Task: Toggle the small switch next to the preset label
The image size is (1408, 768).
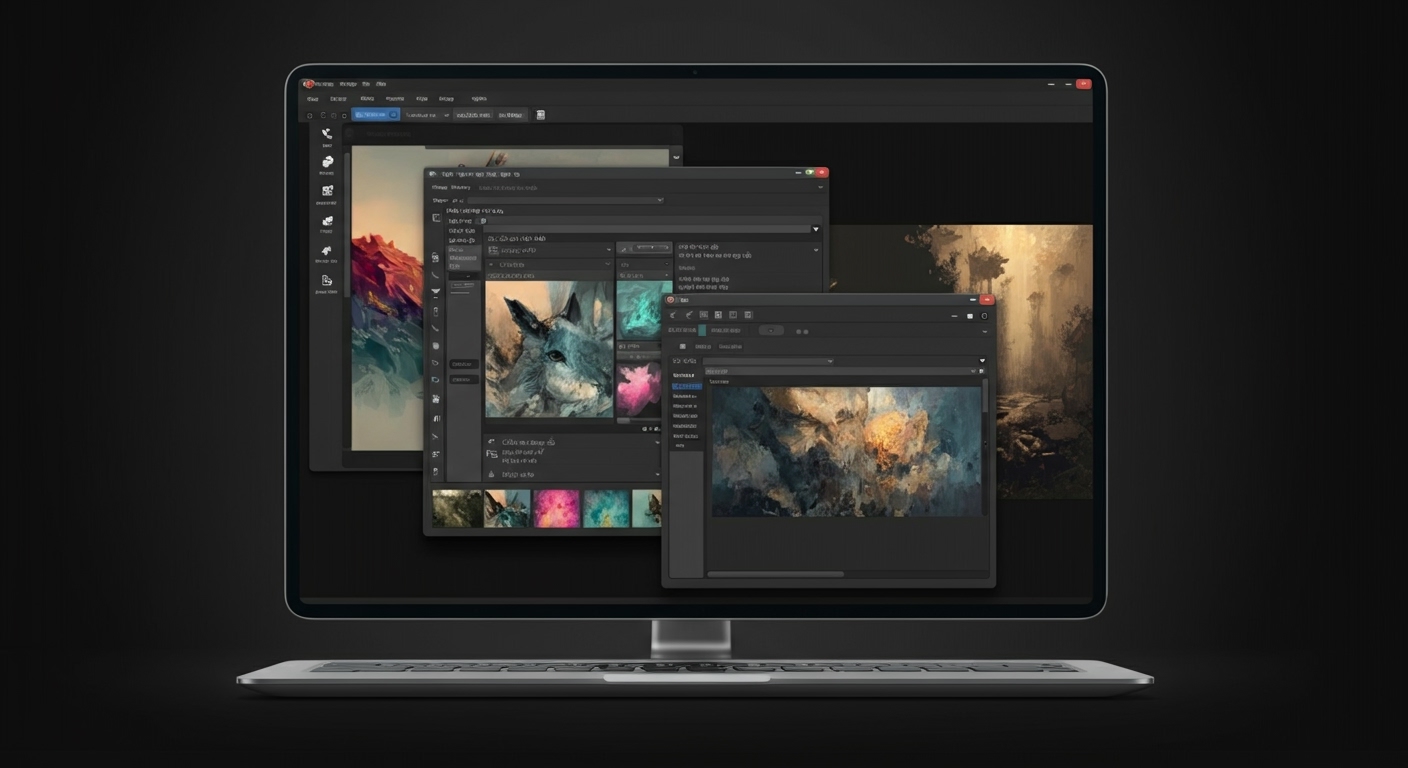Action: pyautogui.click(x=483, y=221)
